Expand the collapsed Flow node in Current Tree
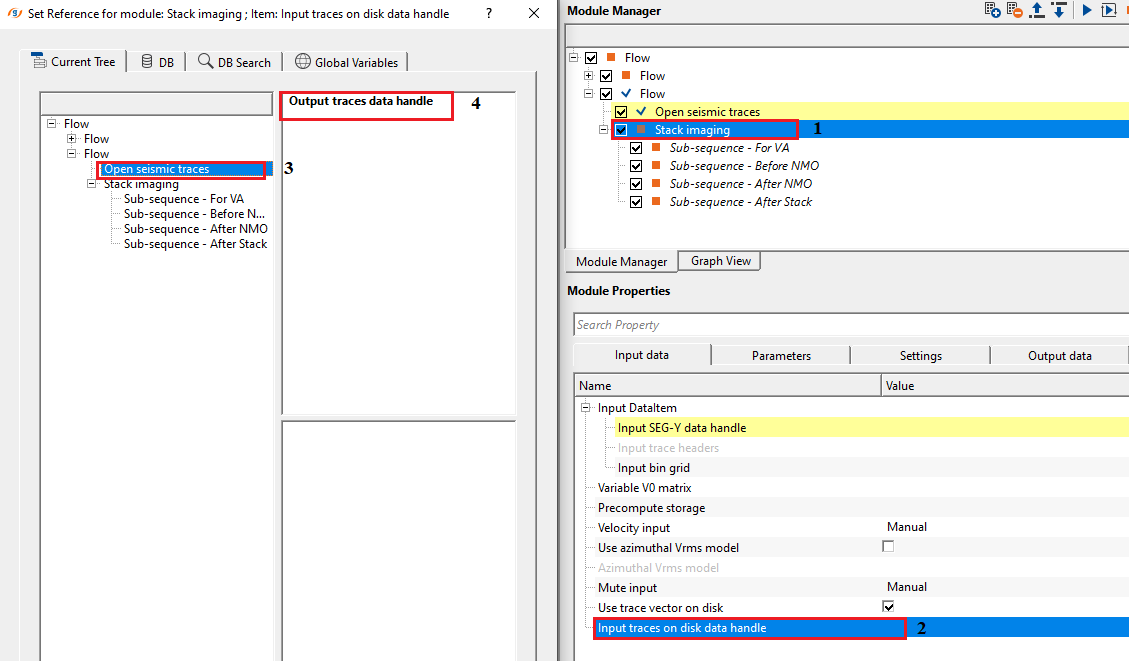This screenshot has height=661, width=1129. [72, 139]
